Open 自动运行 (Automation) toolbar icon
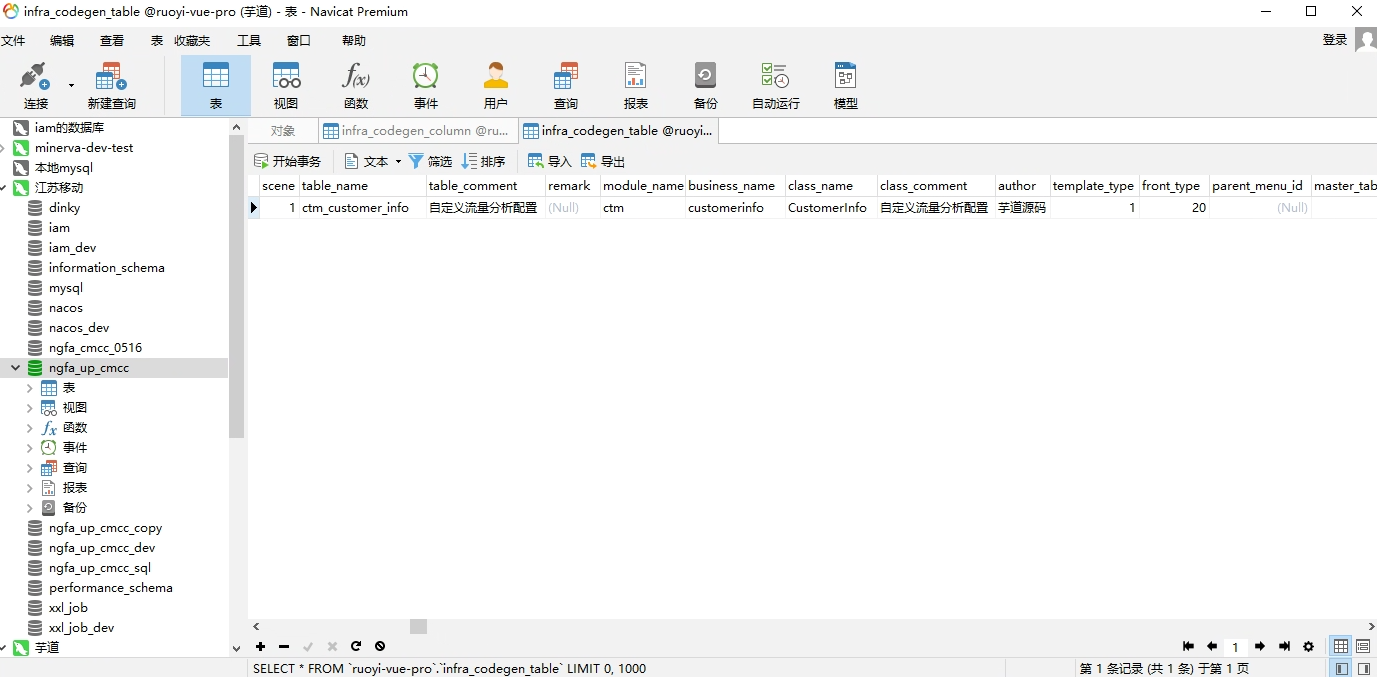Viewport: 1377px width, 677px height. (775, 85)
